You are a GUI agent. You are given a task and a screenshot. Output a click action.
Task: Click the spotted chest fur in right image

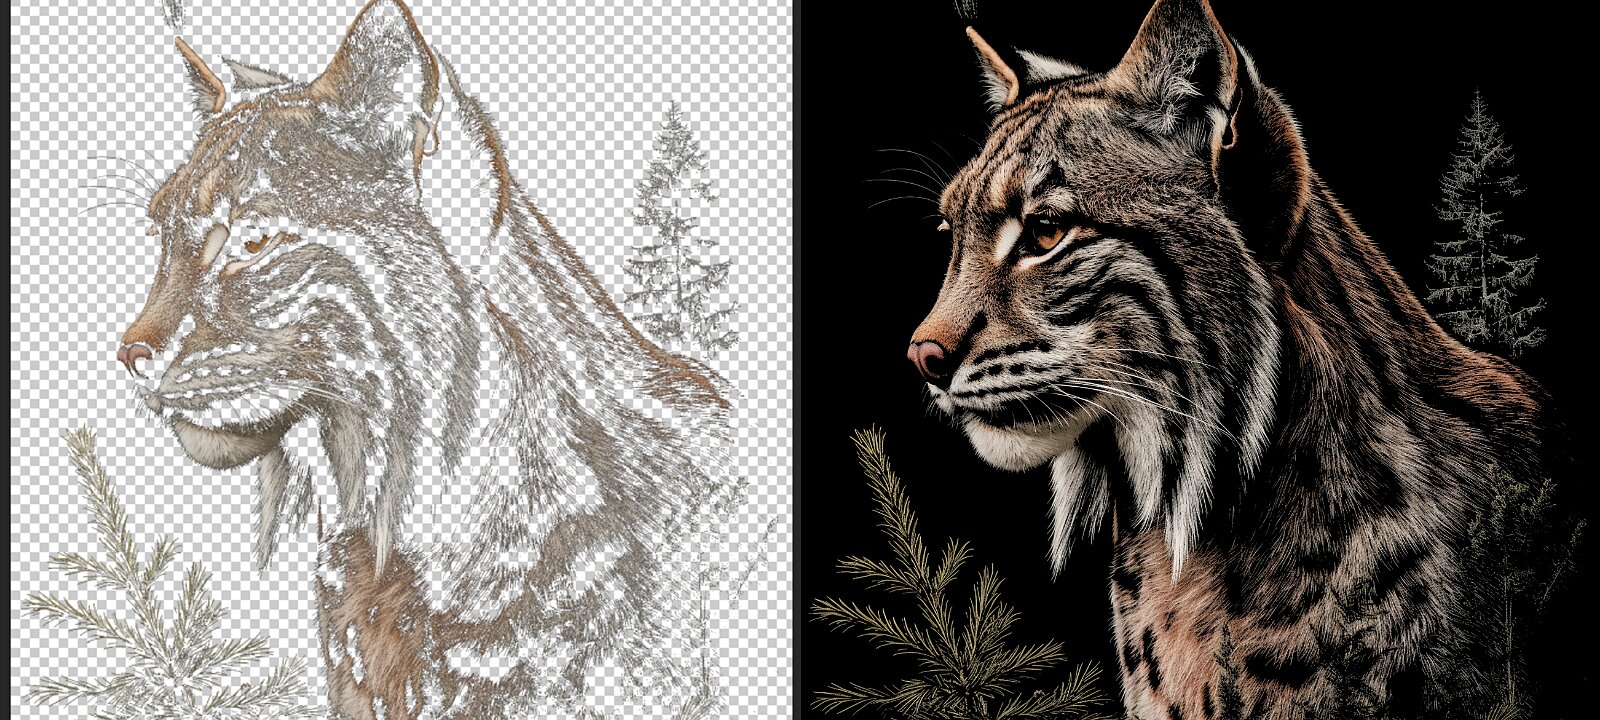coord(1180,620)
